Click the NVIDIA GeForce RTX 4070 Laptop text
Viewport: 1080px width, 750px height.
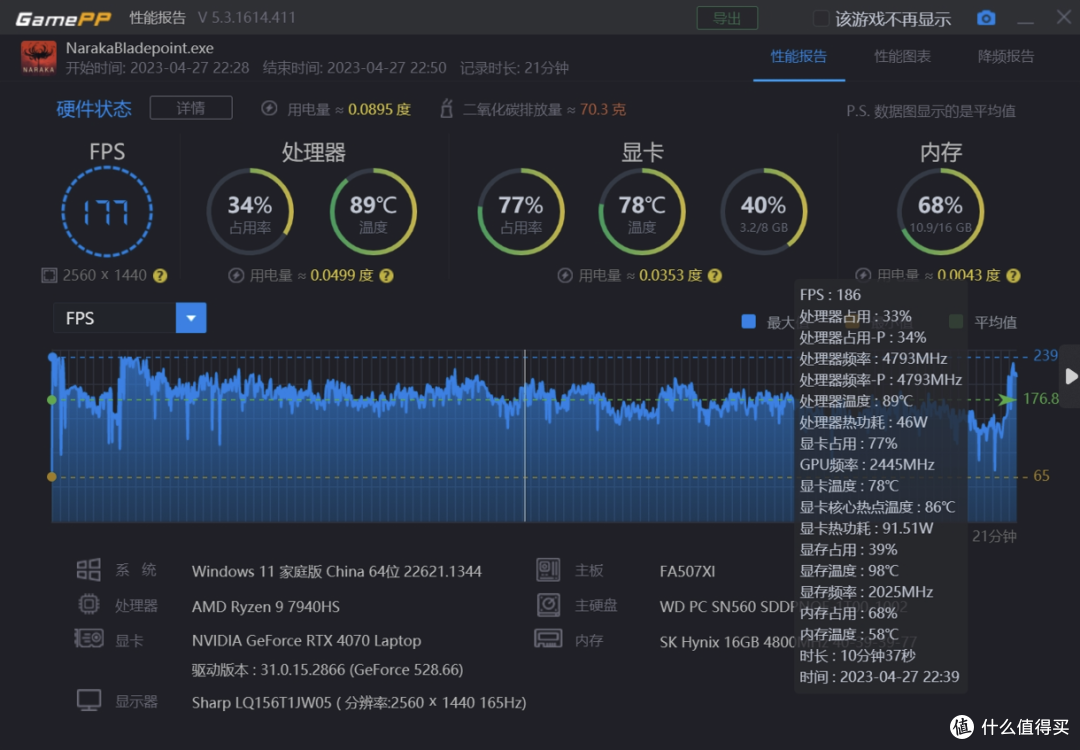coord(307,640)
